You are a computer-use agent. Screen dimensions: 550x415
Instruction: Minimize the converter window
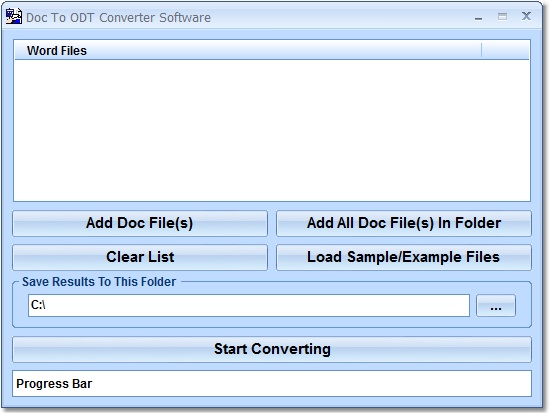pos(478,17)
